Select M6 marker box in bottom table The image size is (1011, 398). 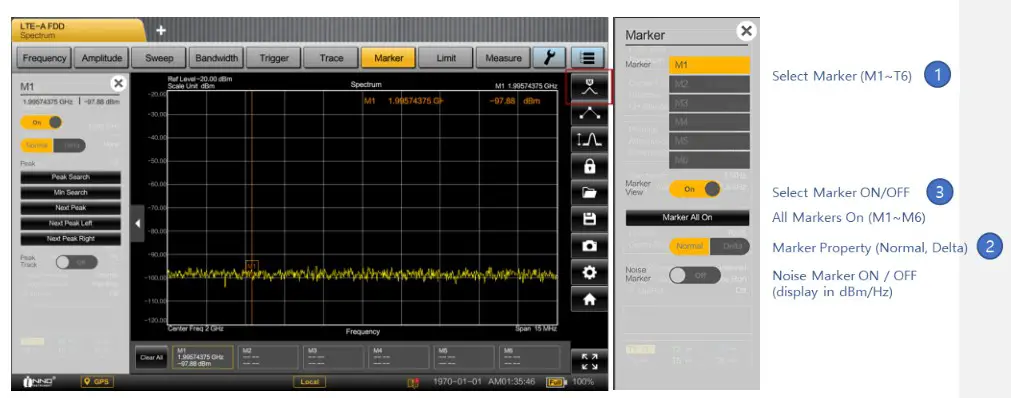point(530,357)
